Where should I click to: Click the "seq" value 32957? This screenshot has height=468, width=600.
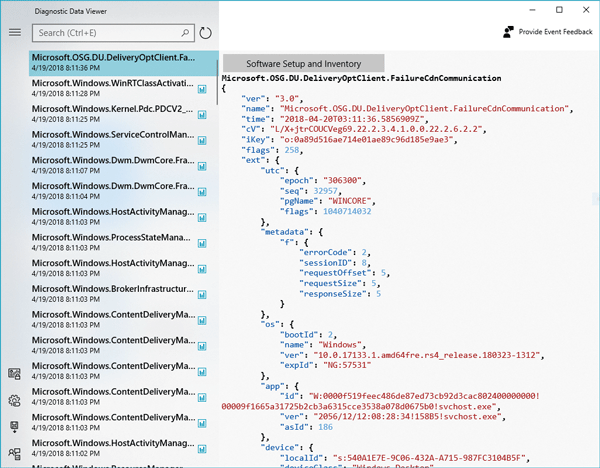point(325,191)
